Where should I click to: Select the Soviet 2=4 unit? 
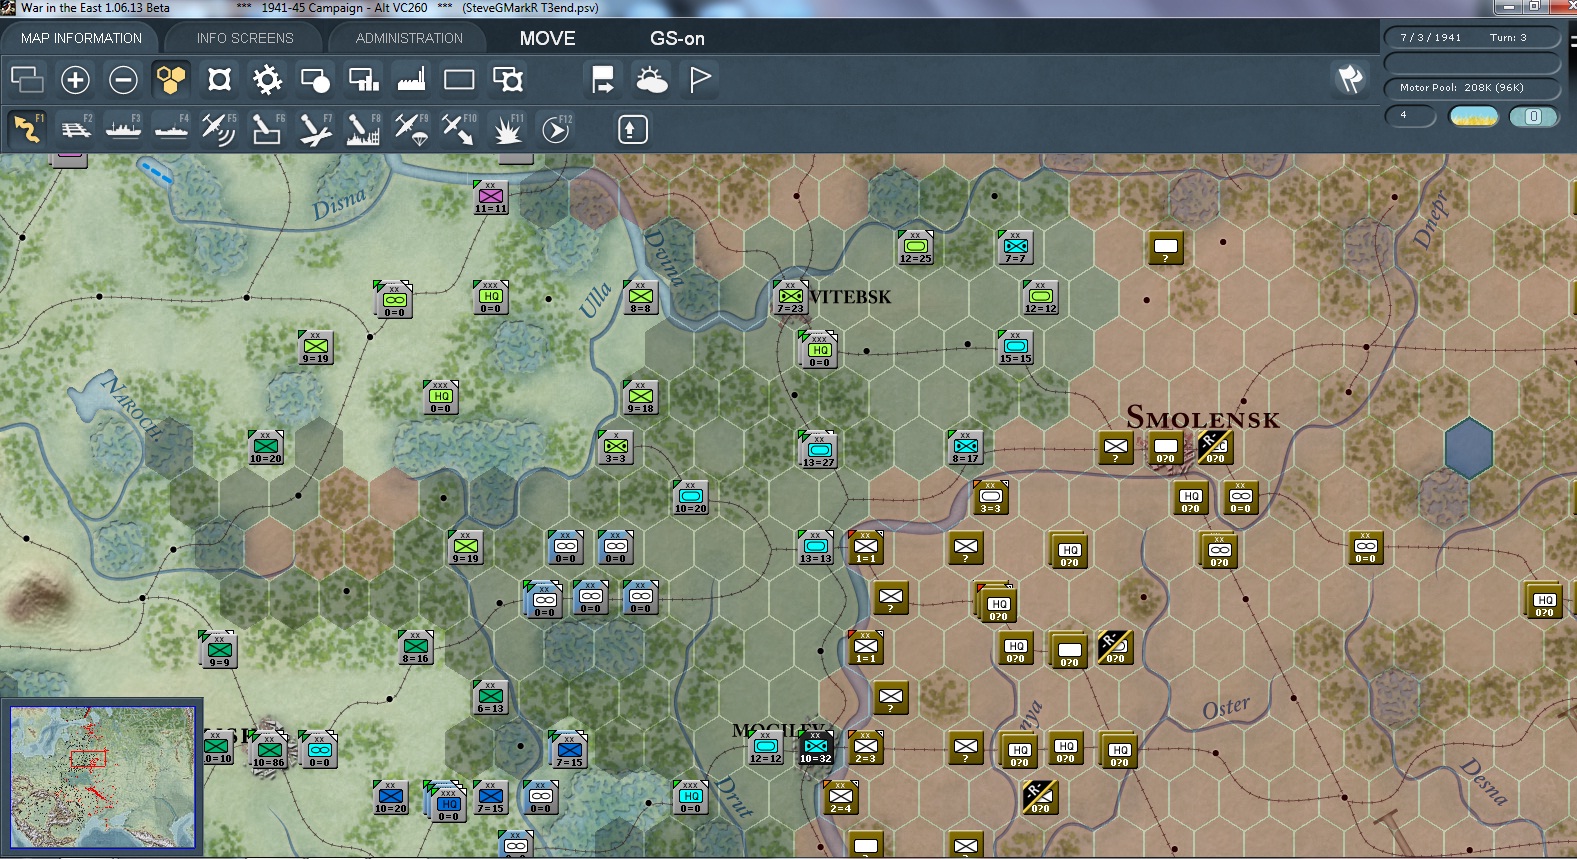coord(841,797)
